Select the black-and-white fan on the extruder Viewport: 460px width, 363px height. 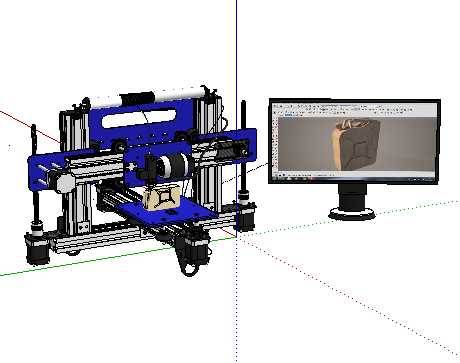174,166
